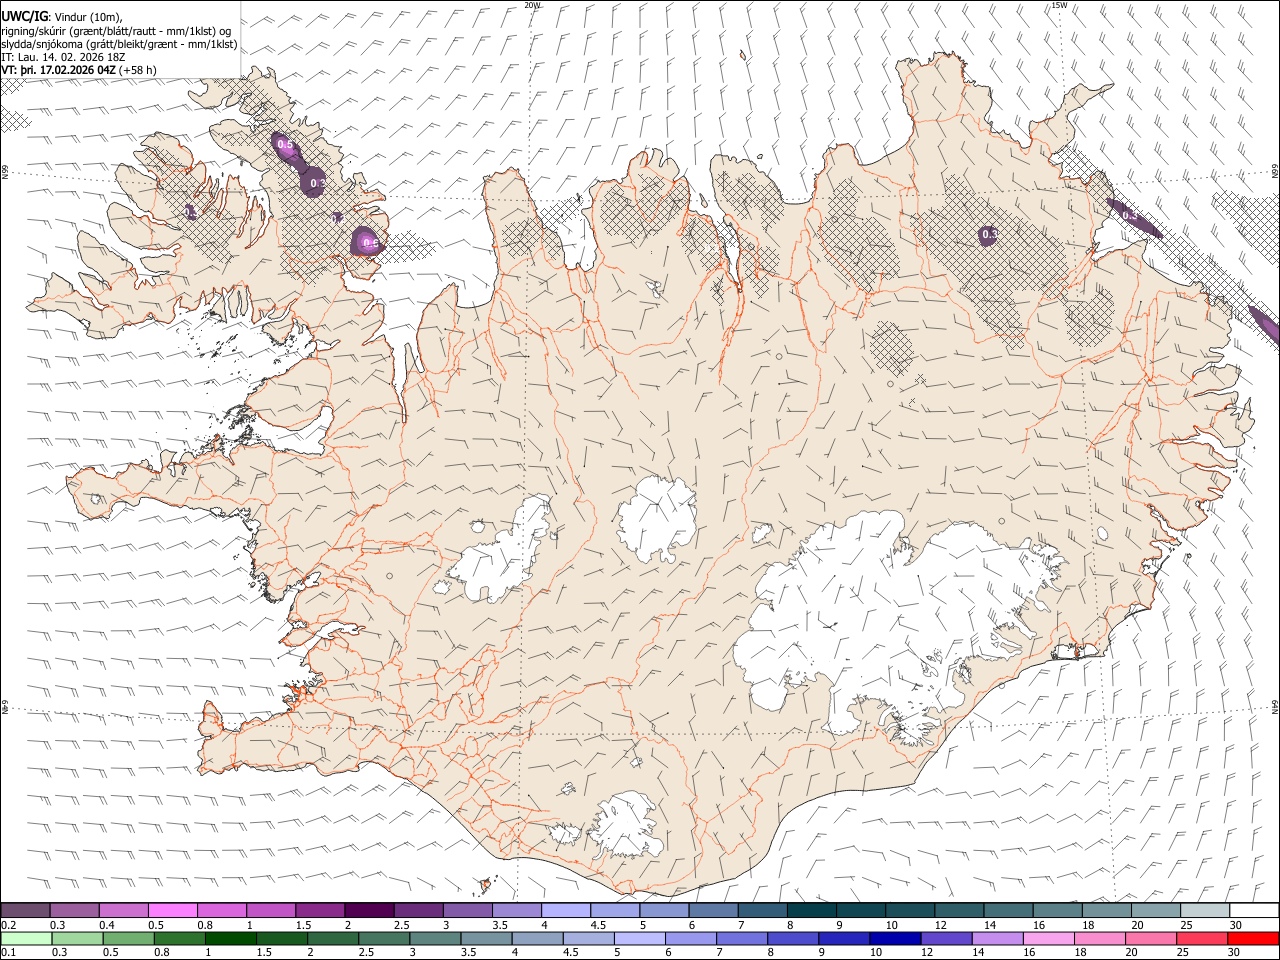Click the bright red lower swatch between 25 and 30

pos(1202,938)
